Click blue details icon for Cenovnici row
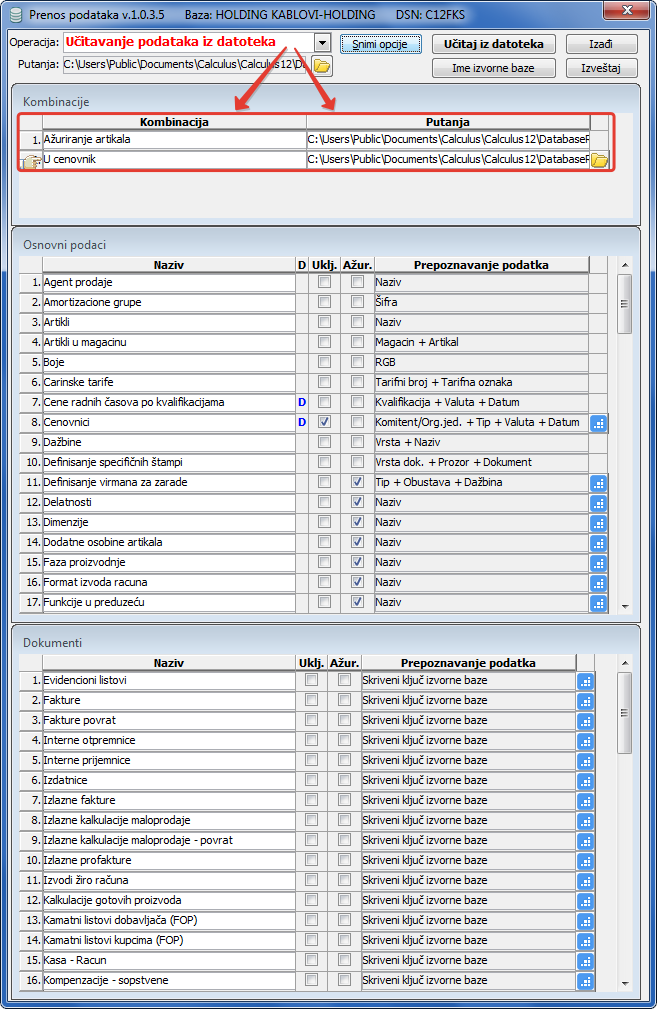657x1009 pixels. 599,423
